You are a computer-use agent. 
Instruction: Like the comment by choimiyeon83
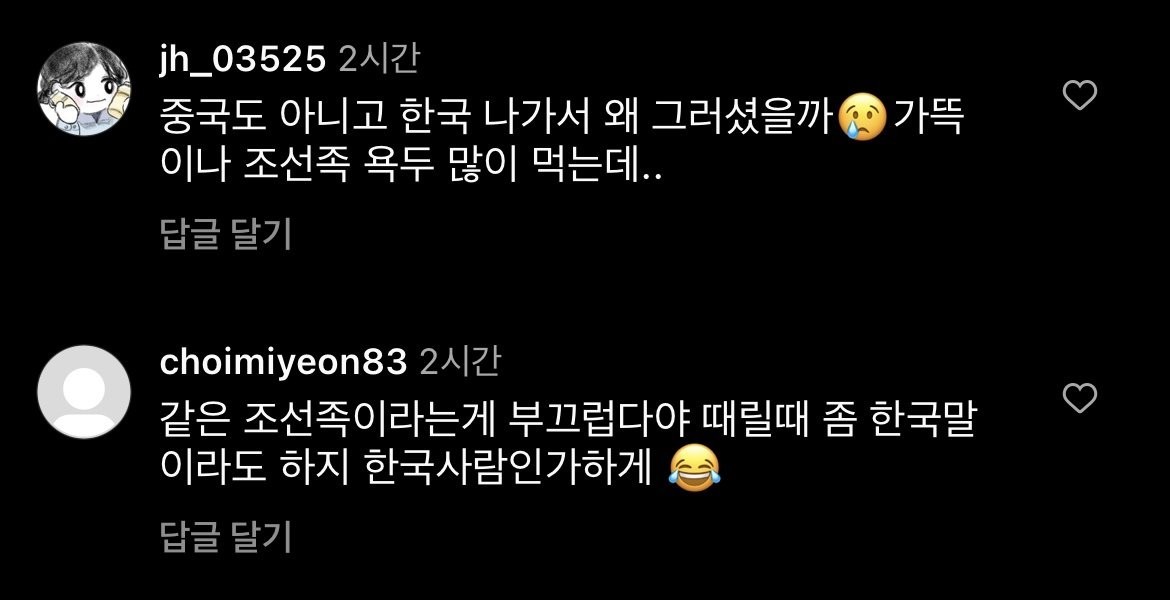tap(1079, 398)
